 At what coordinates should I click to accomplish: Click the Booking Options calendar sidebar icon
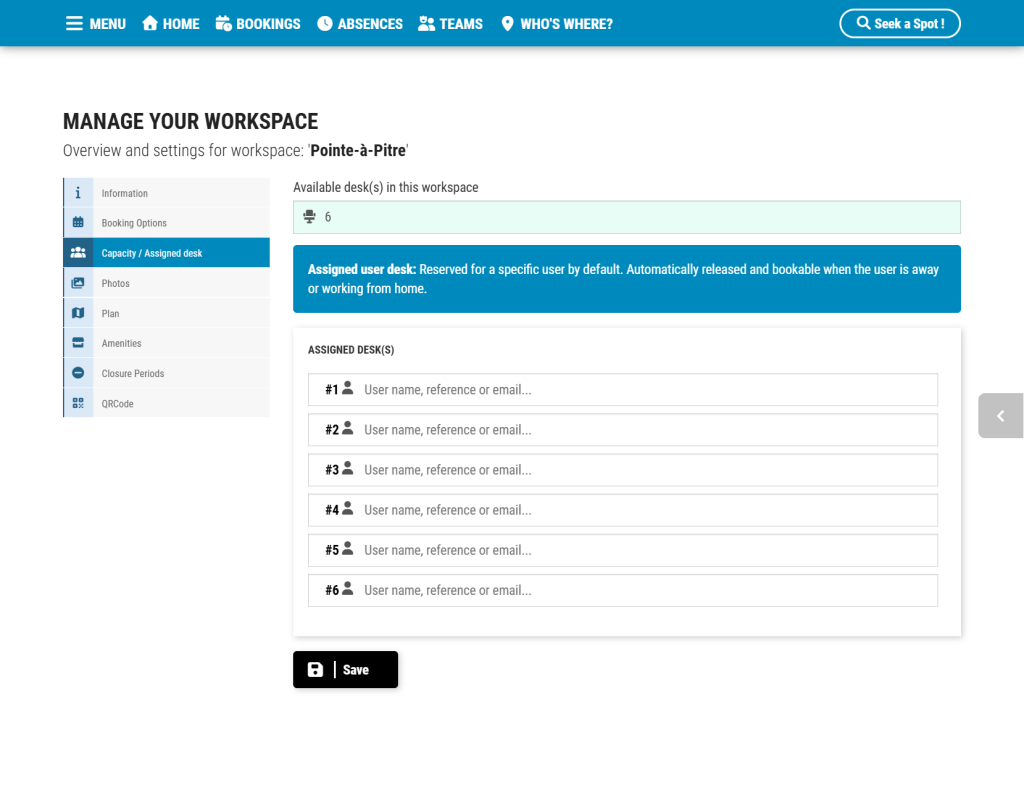click(x=78, y=223)
